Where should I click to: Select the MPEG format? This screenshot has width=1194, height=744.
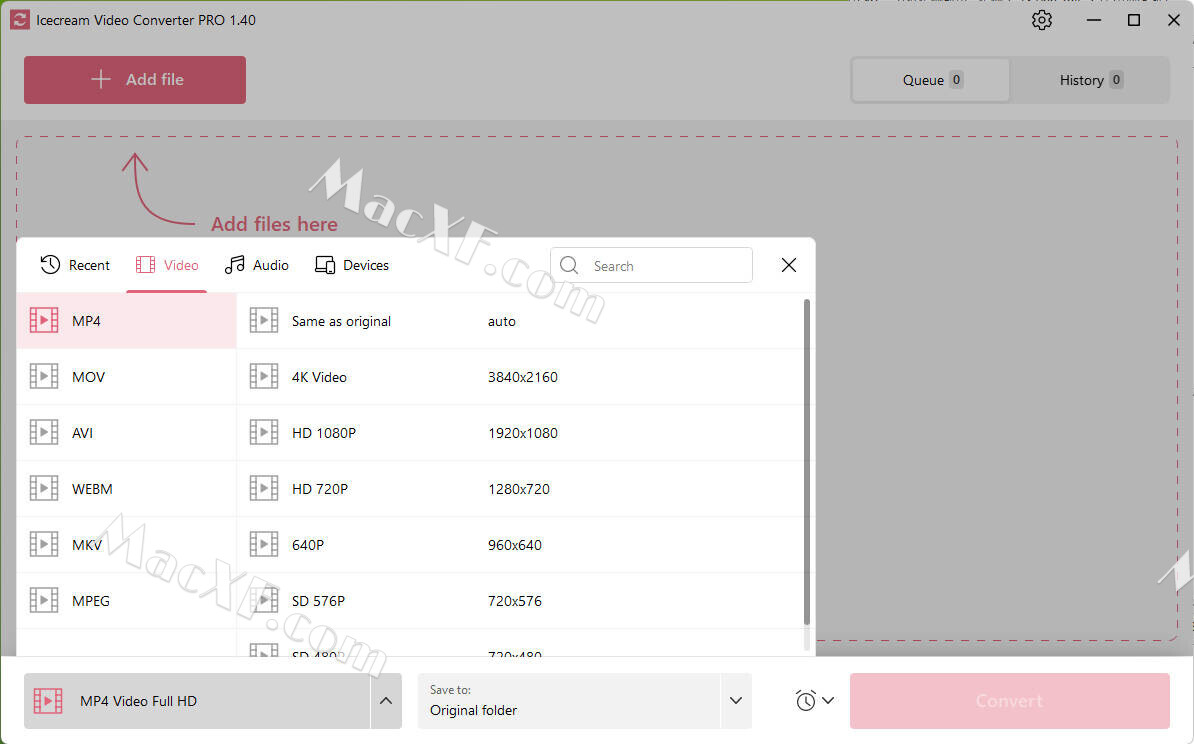[x=126, y=600]
